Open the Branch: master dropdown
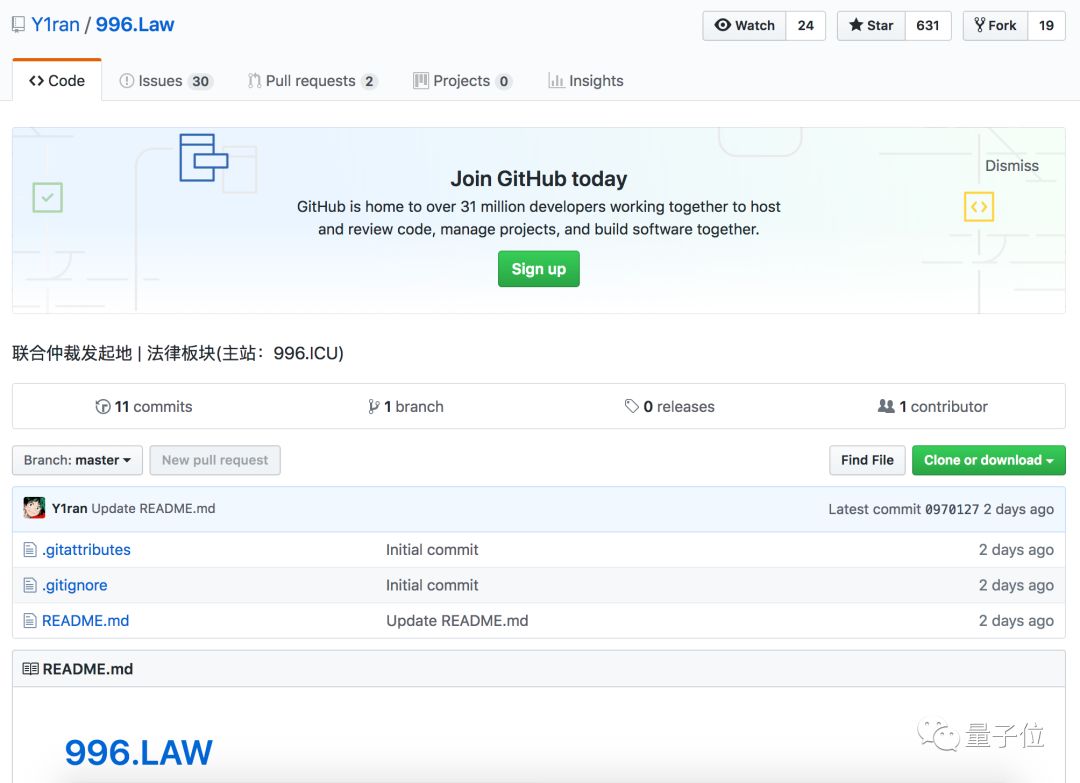This screenshot has height=783, width=1080. [x=77, y=460]
